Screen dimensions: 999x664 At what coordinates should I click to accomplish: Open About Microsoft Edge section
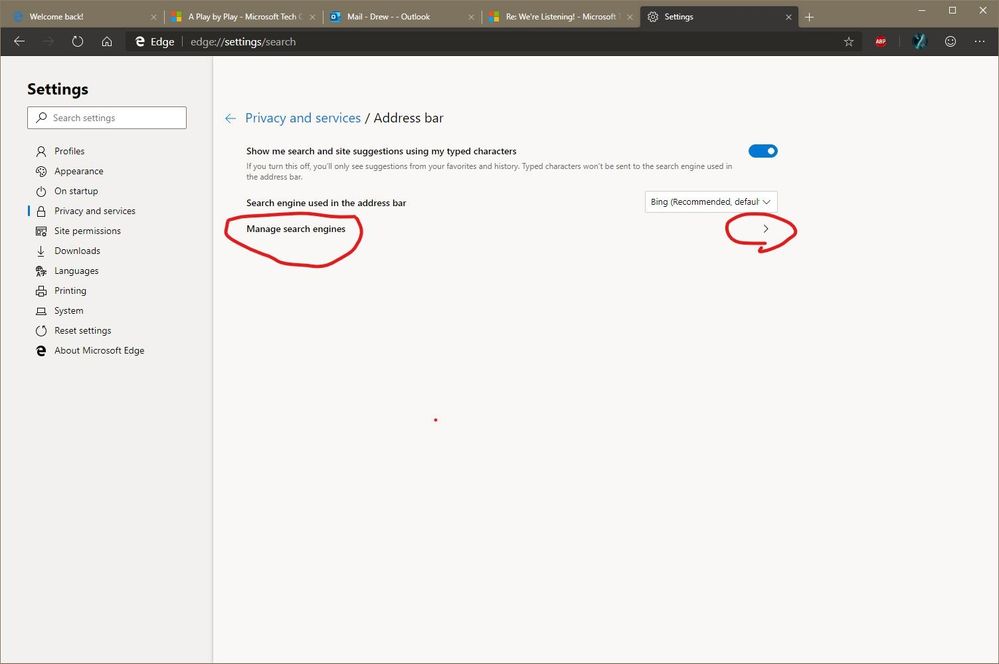tap(99, 350)
